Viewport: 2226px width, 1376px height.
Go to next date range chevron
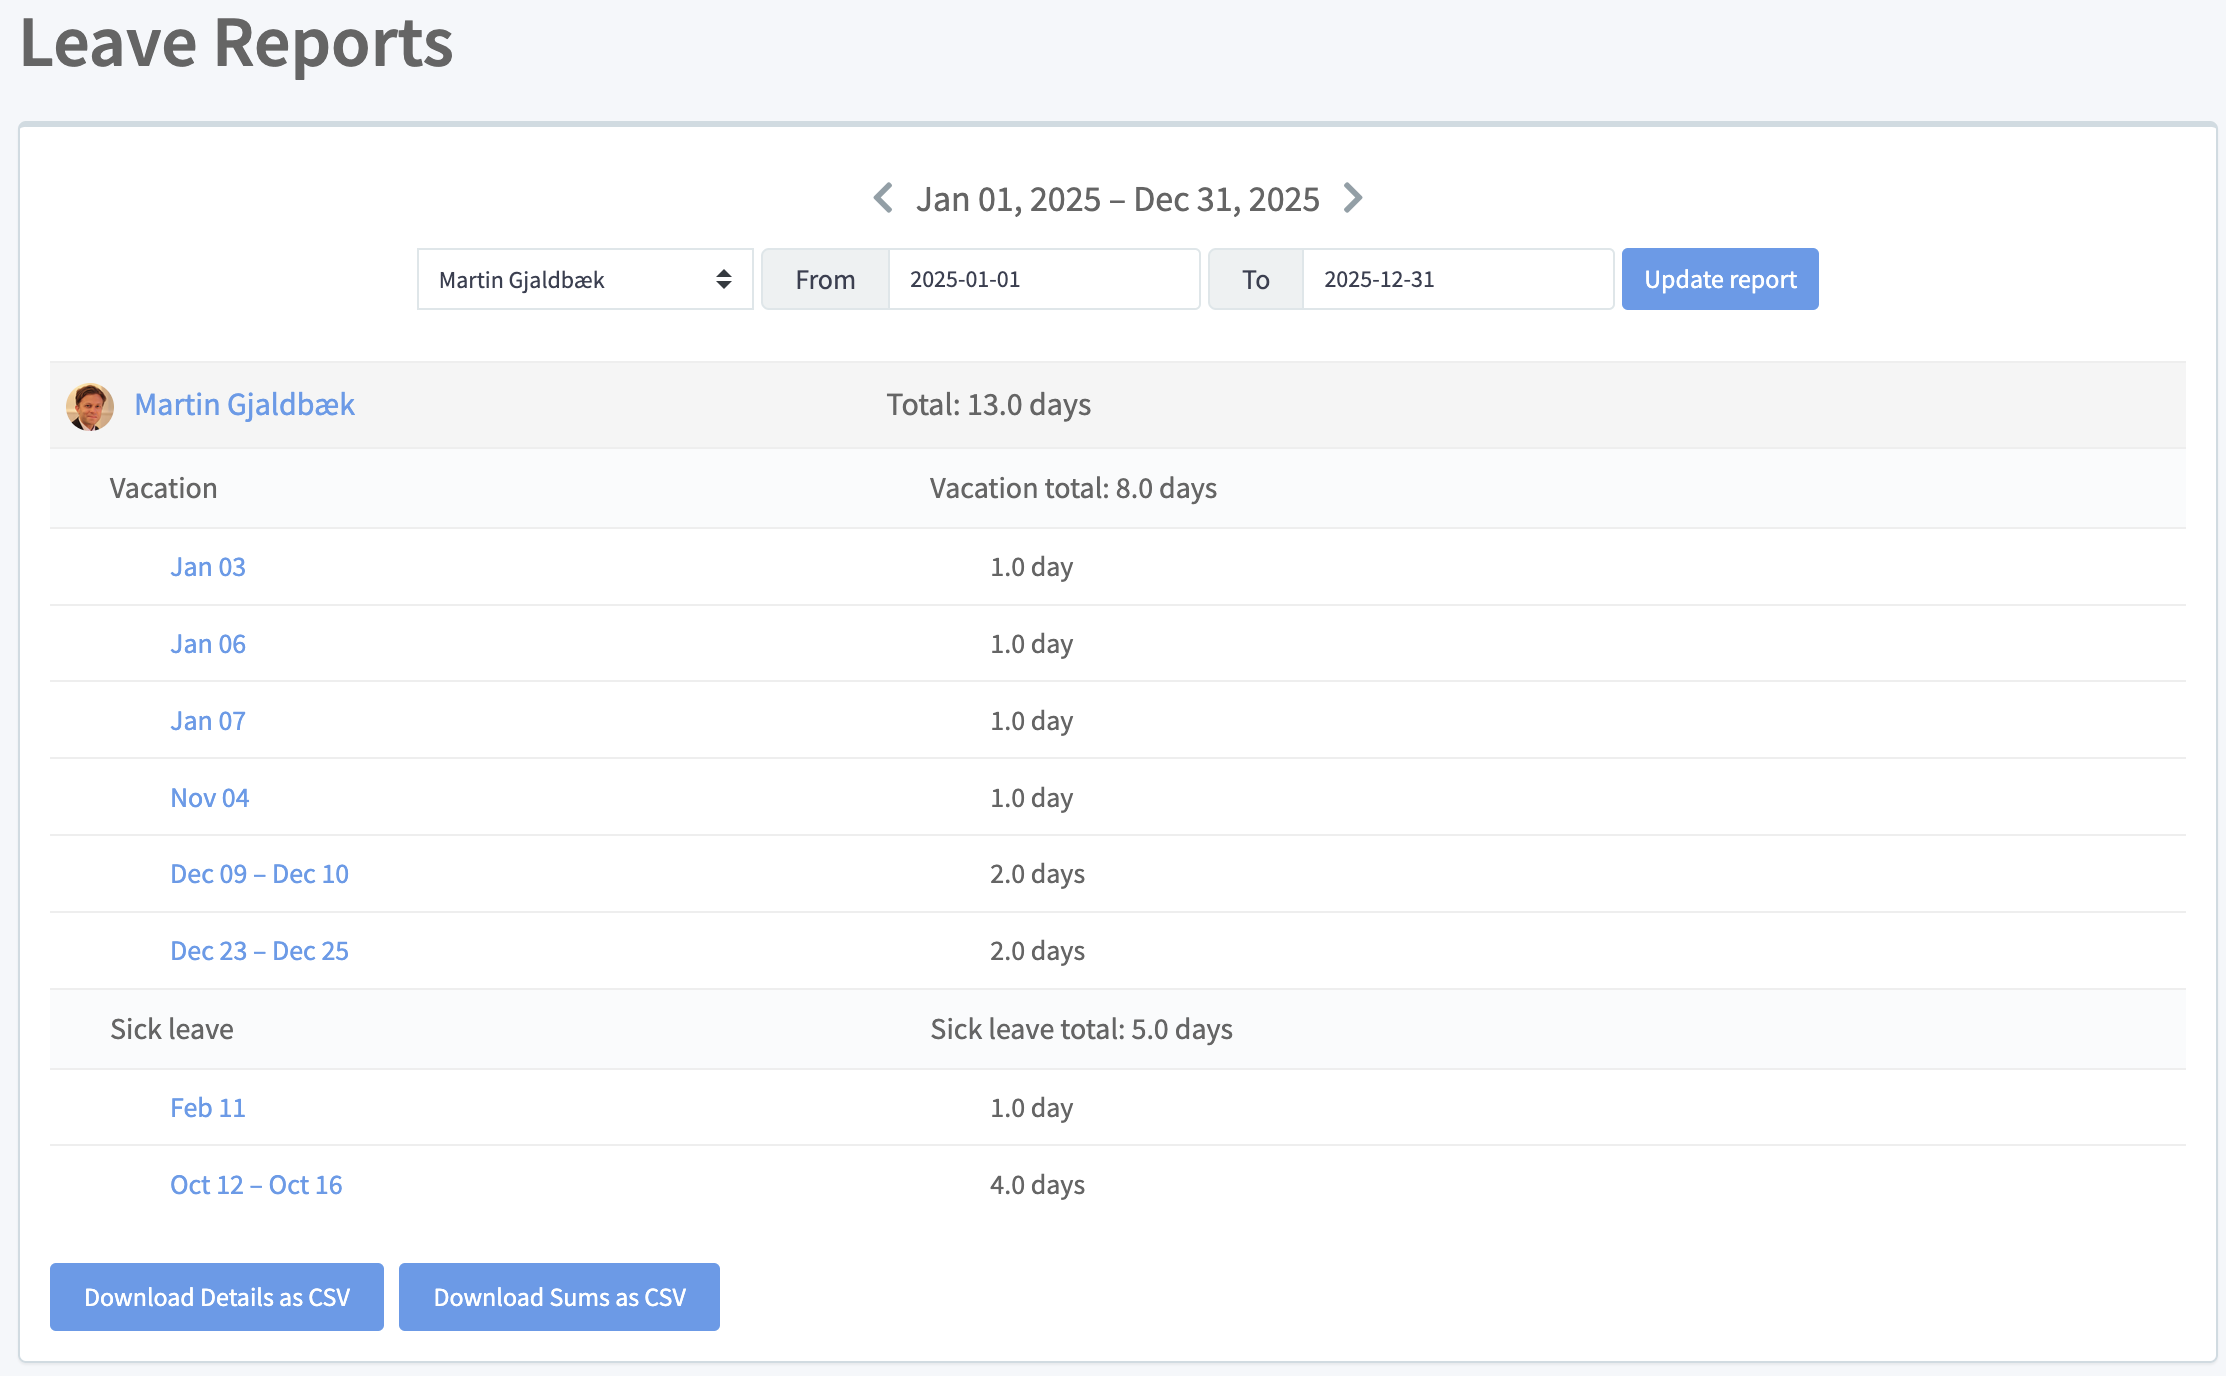(1353, 198)
